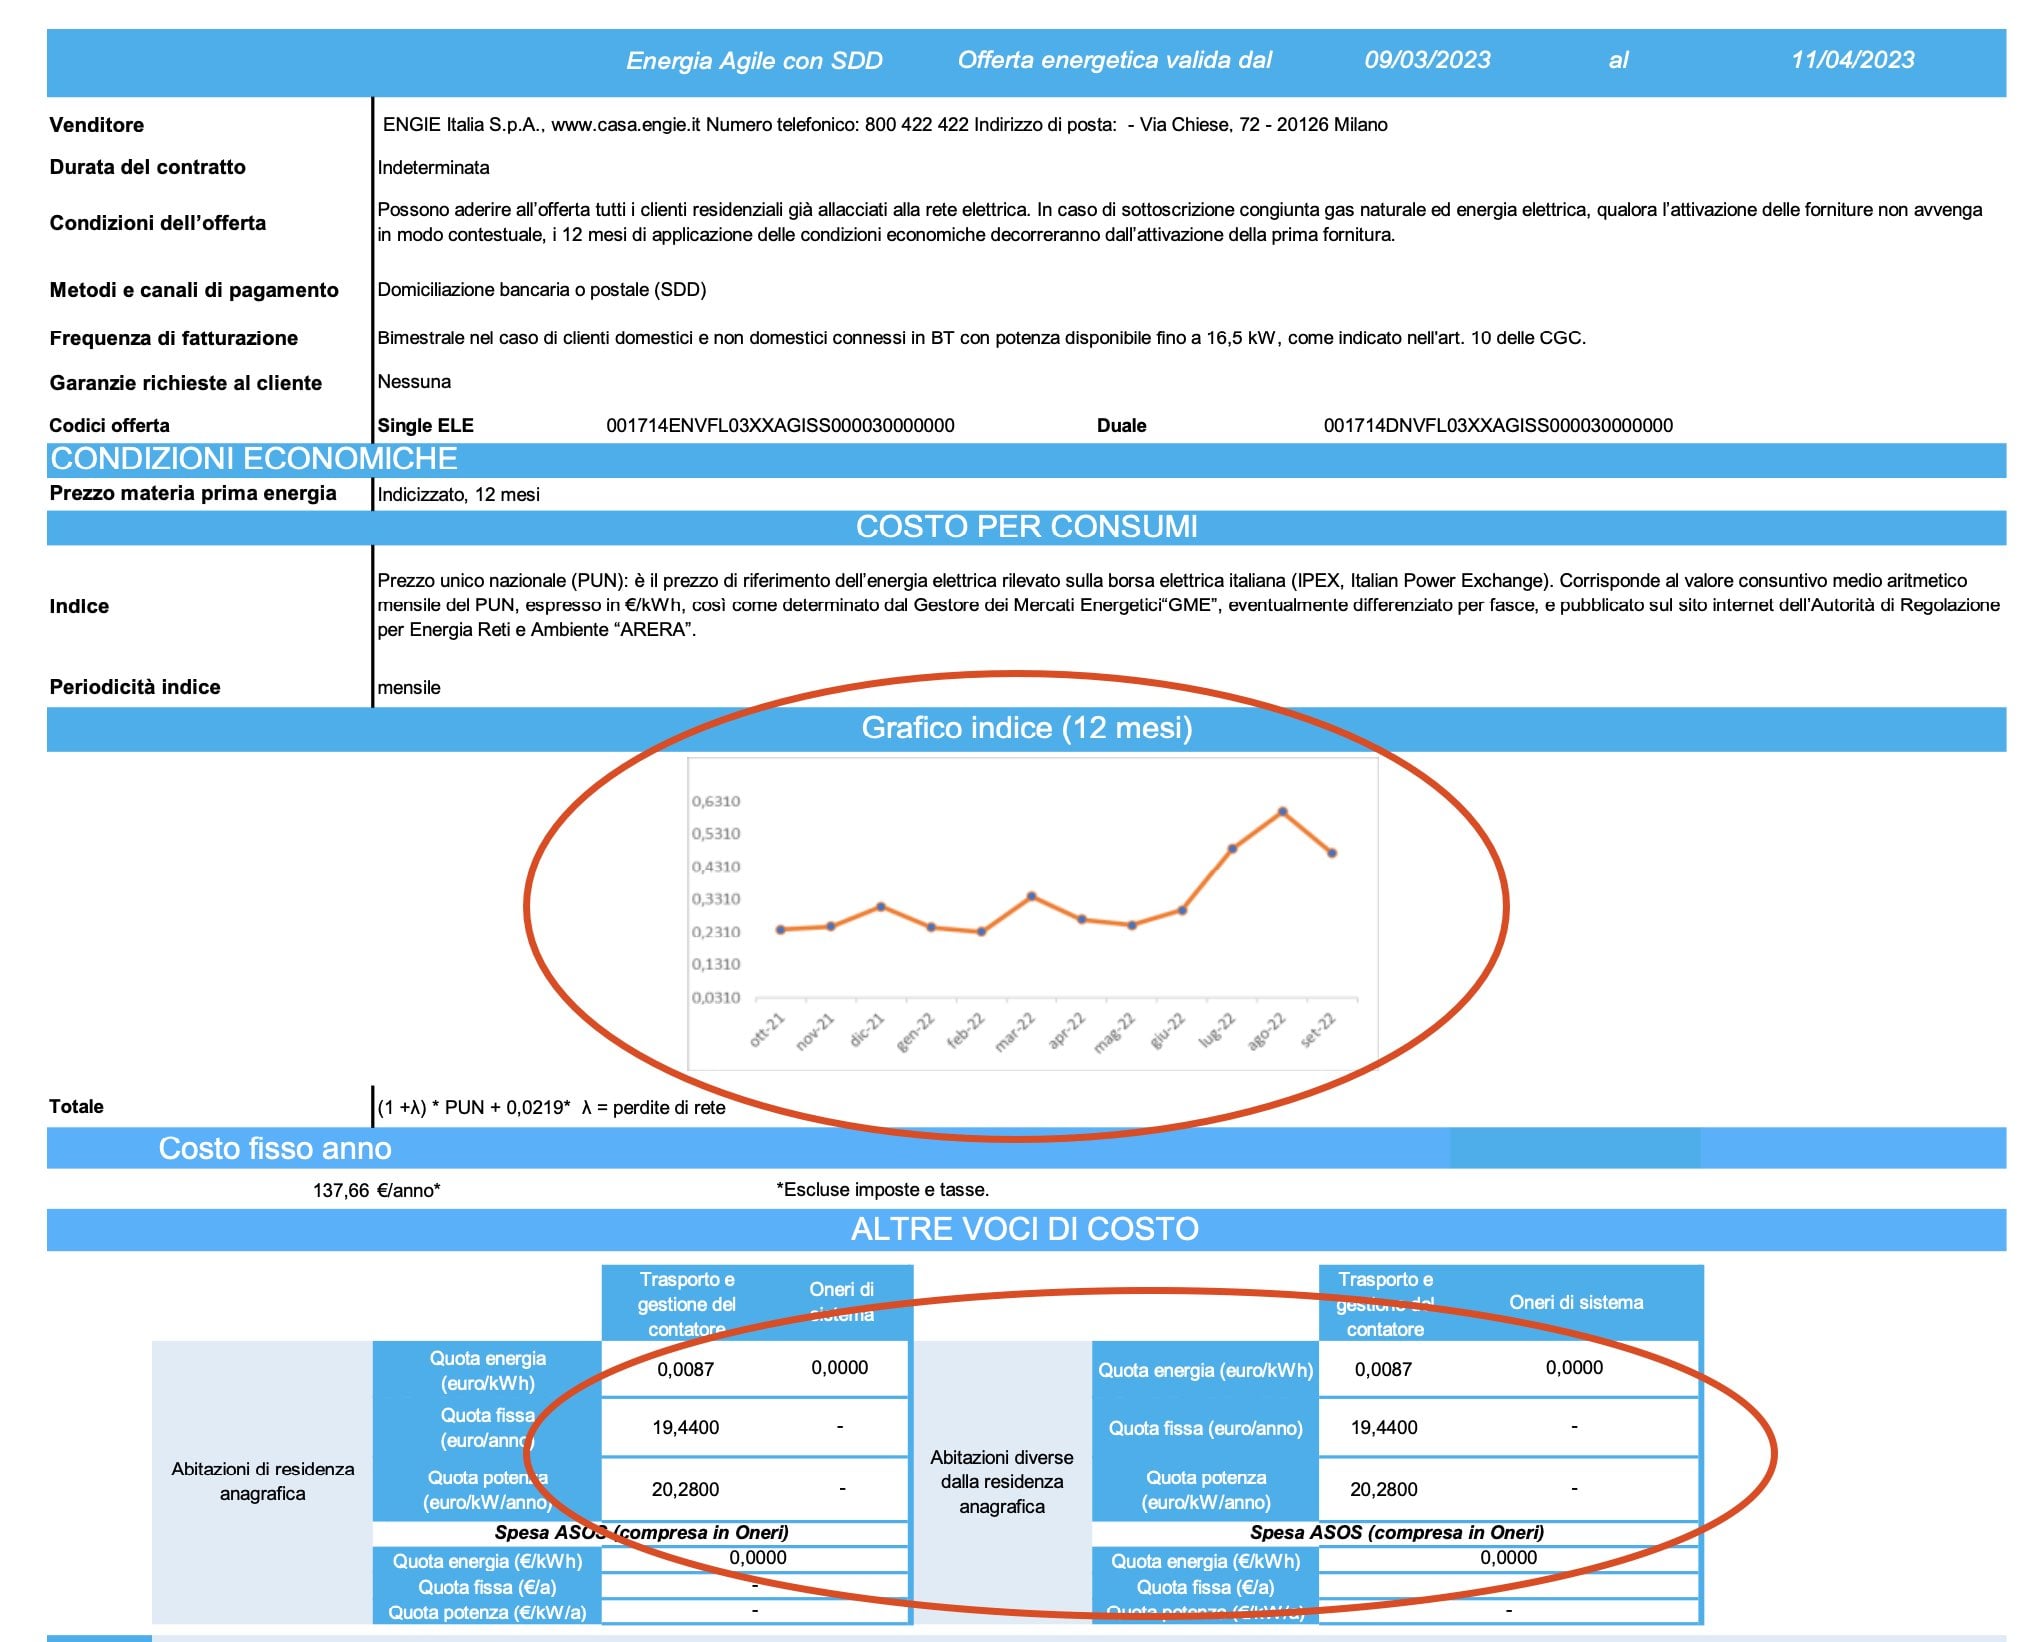Screen dimensions: 2028x1642
Task: Click the 'Periodicità indice' label
Action: pos(135,687)
